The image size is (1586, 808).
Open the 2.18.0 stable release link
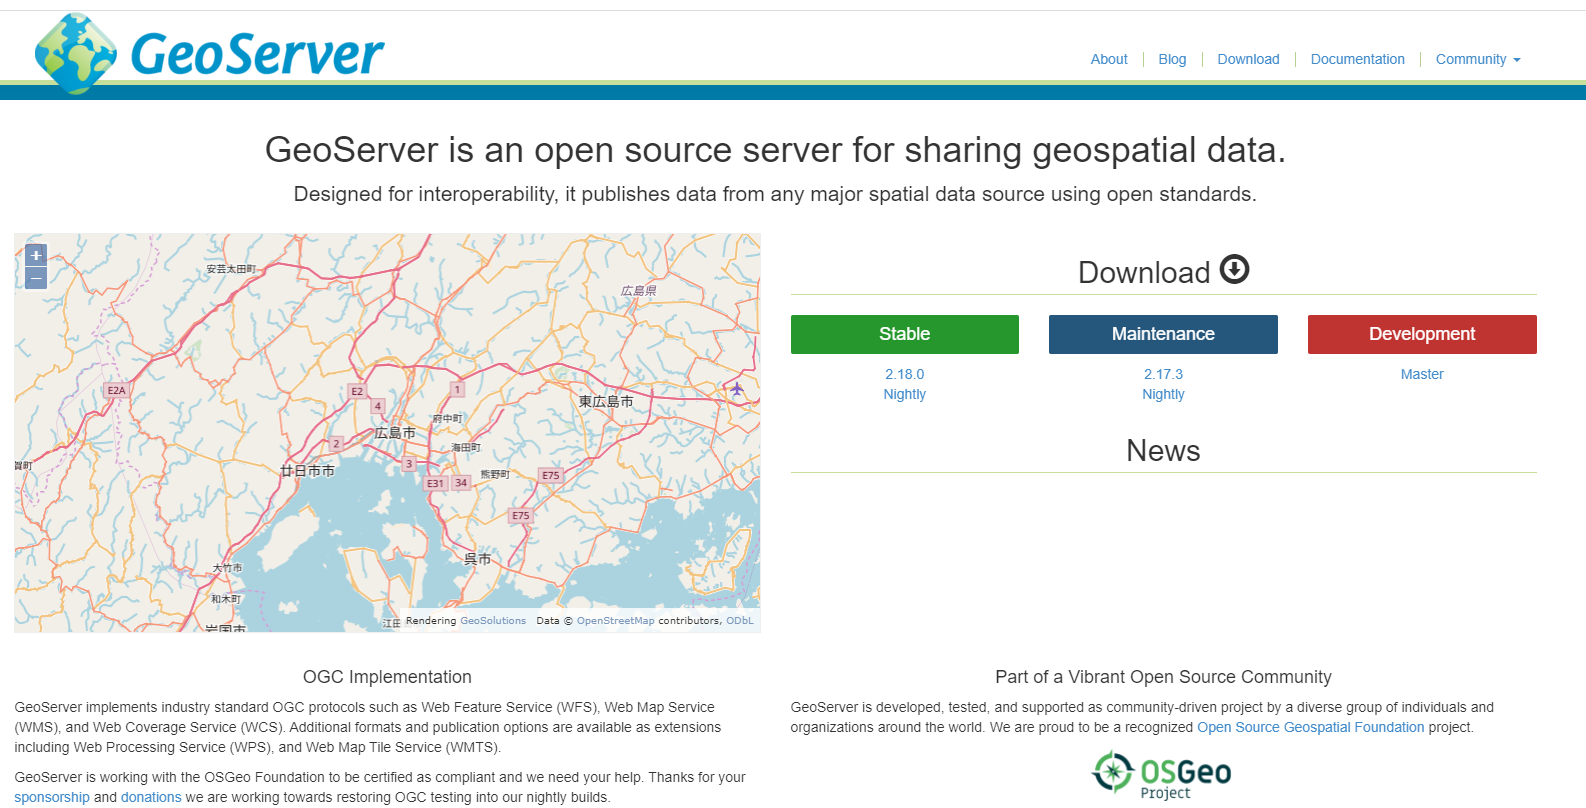click(x=905, y=374)
